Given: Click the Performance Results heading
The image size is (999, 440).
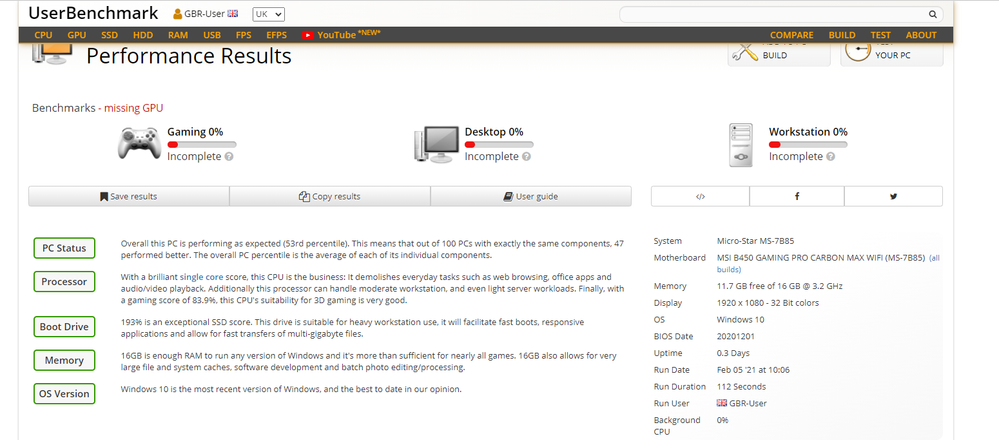Looking at the screenshot, I should 189,56.
